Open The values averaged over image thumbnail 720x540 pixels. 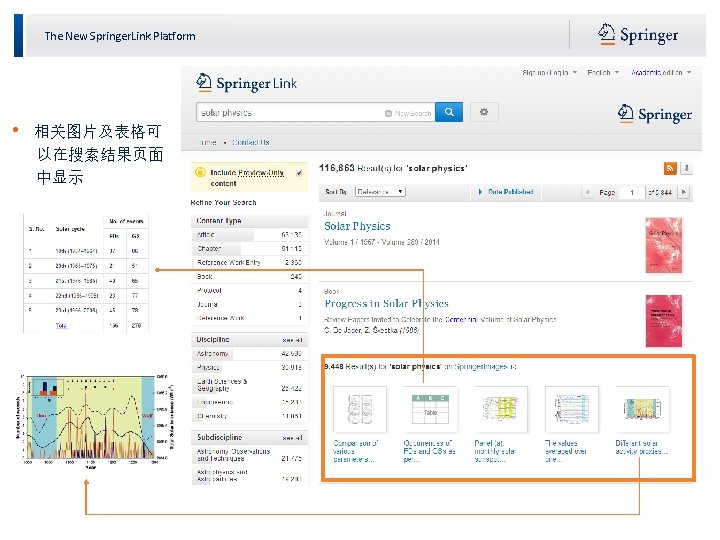click(572, 409)
